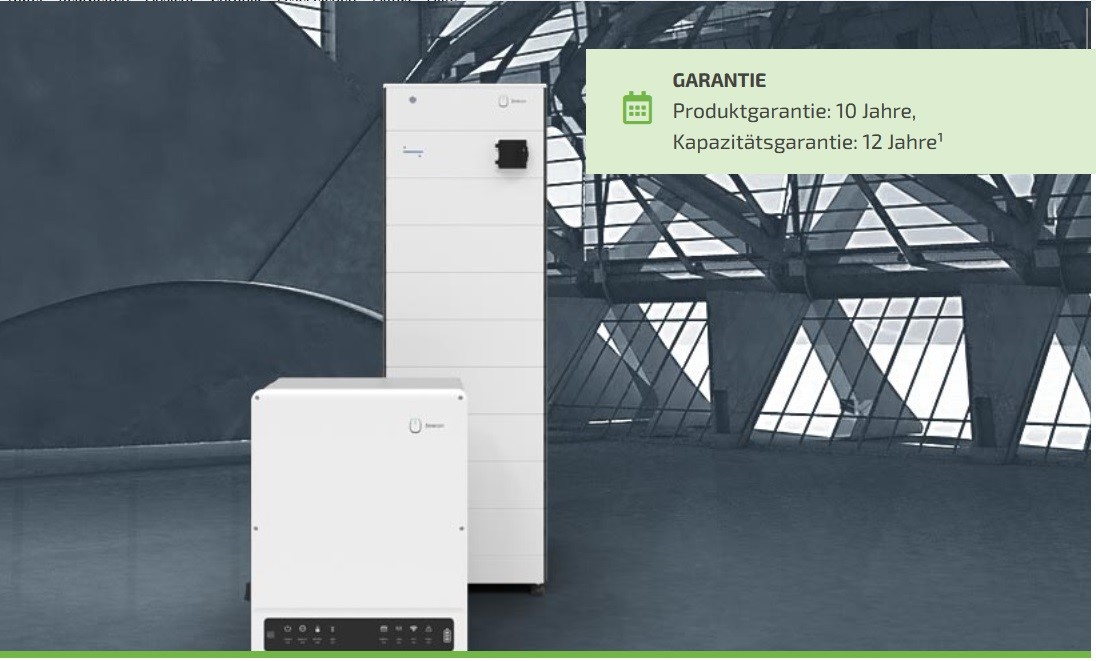Click the WiFi icon on inverter display
Image resolution: width=1096 pixels, height=661 pixels.
(x=412, y=628)
